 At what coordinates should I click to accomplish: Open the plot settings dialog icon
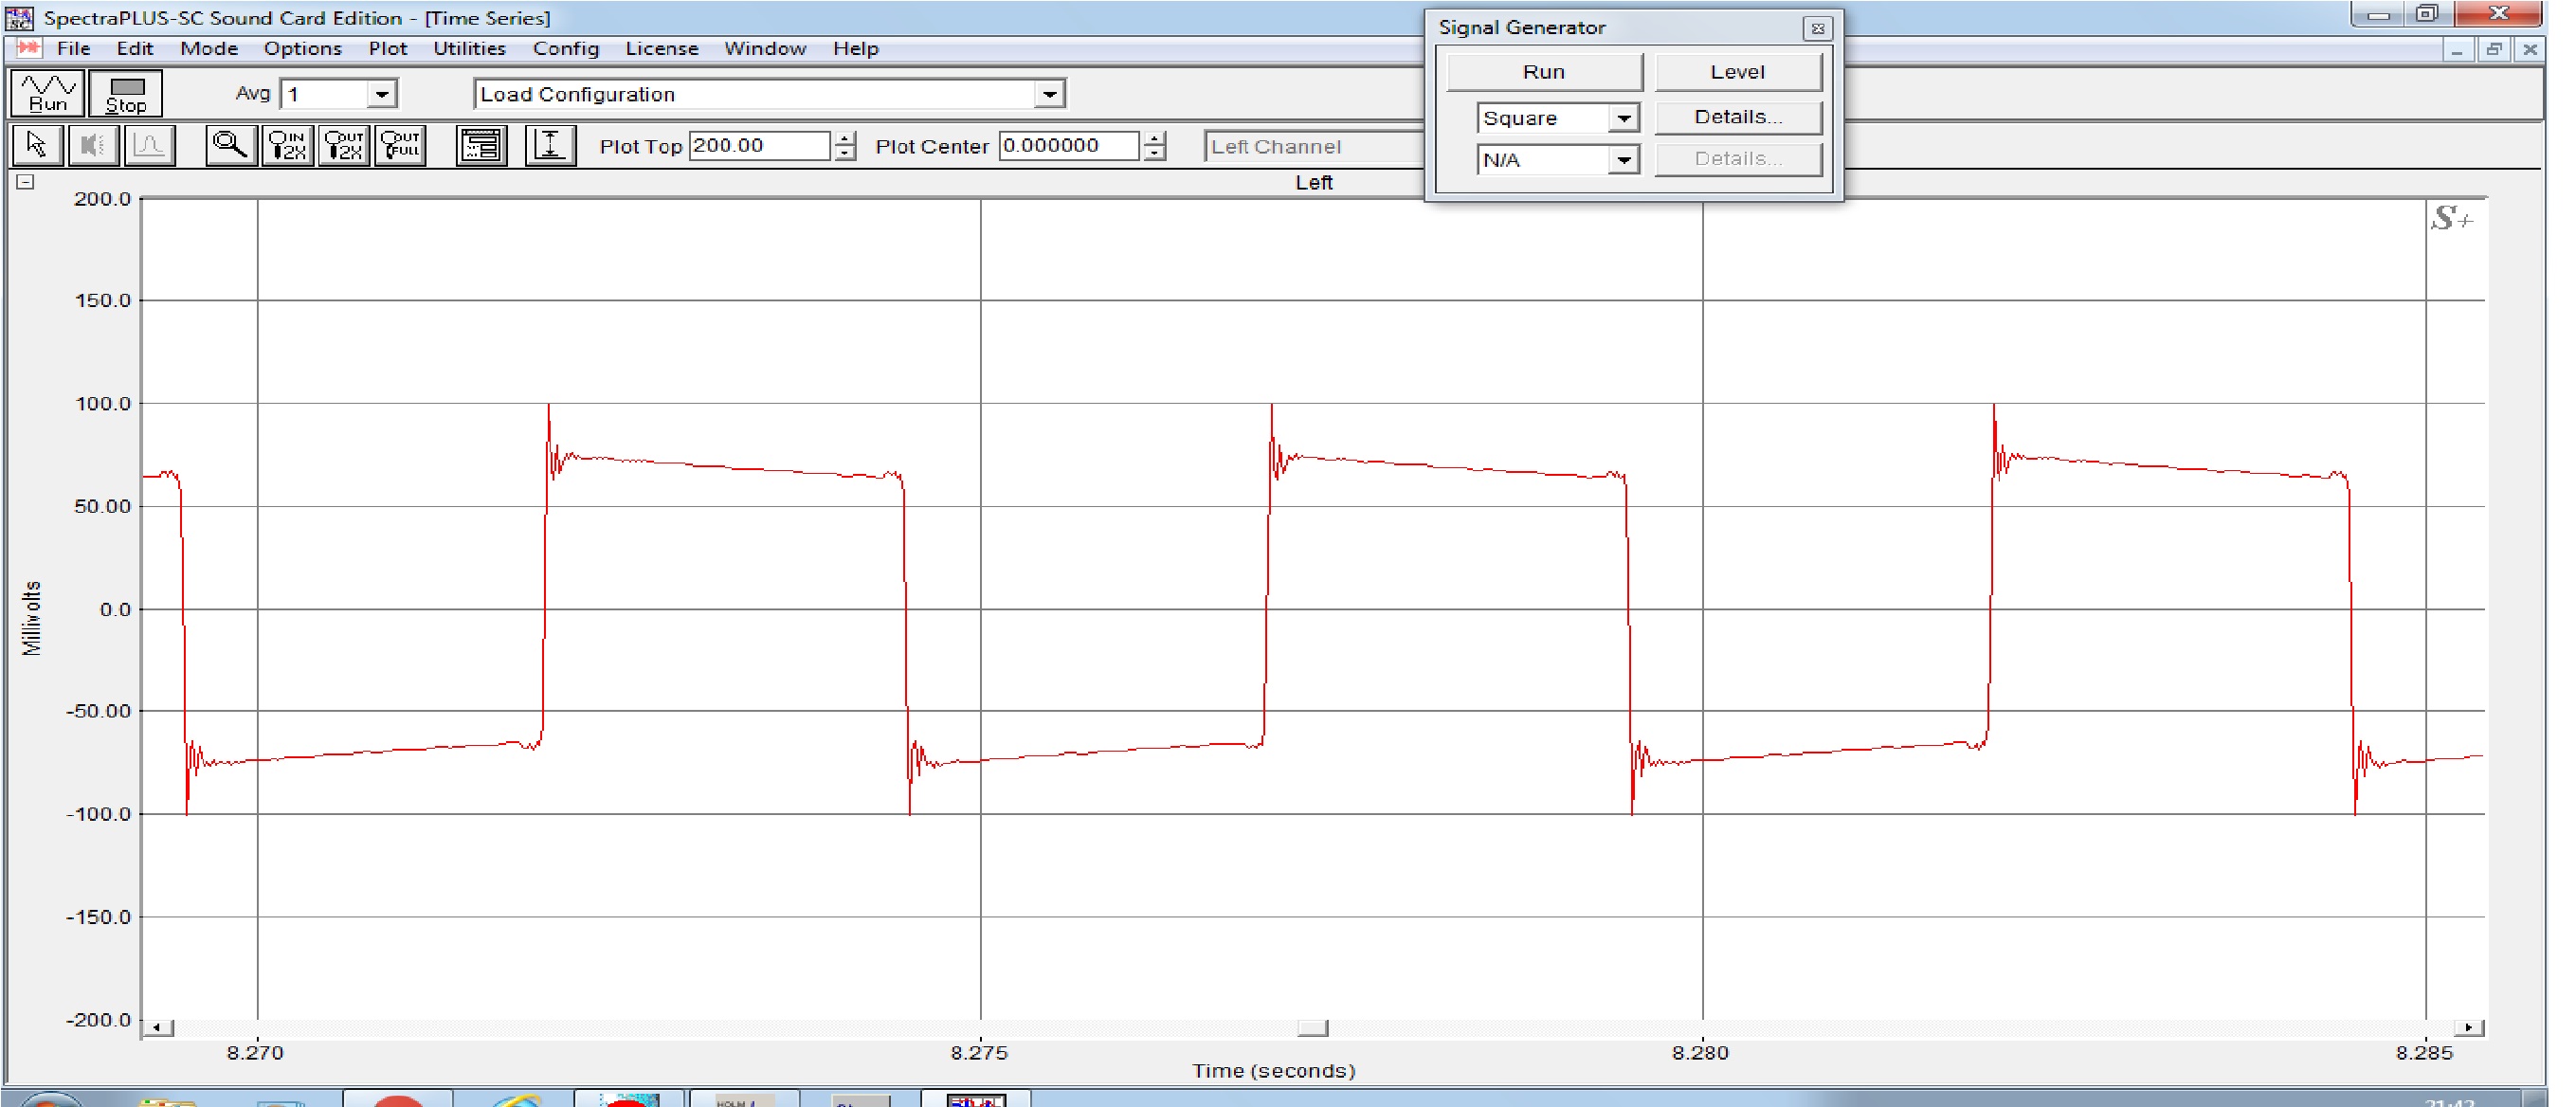pos(481,146)
